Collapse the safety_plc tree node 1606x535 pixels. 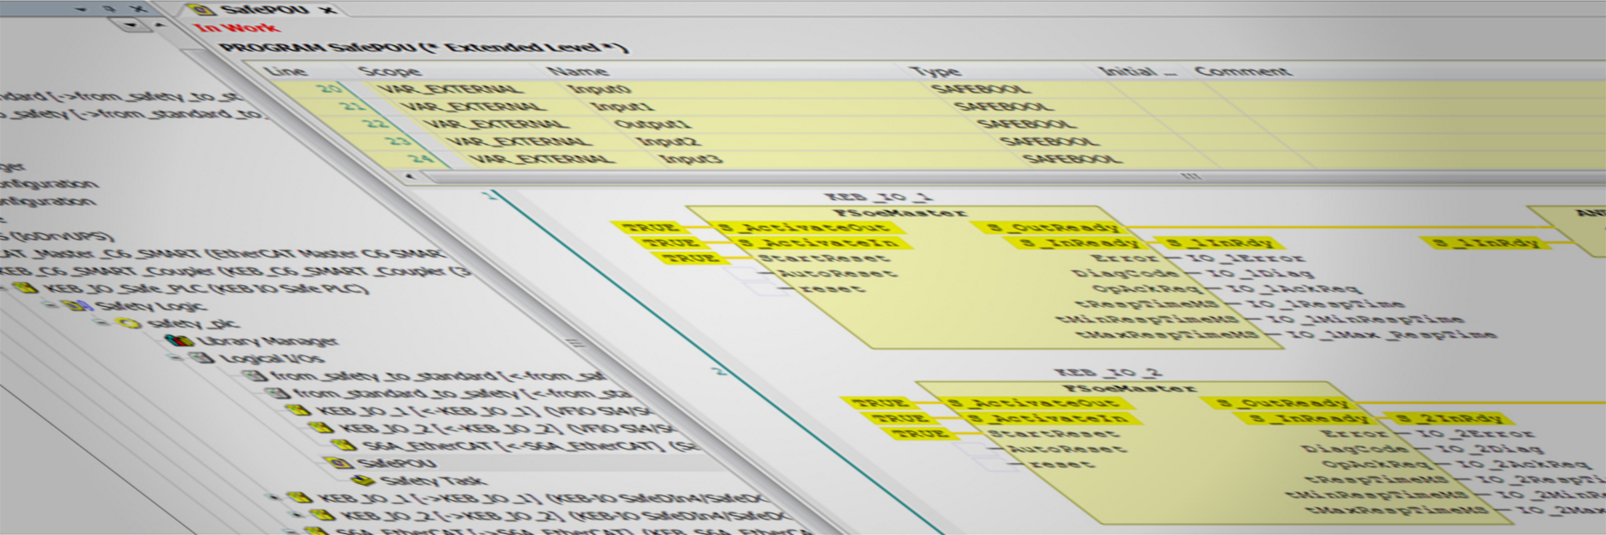(103, 322)
